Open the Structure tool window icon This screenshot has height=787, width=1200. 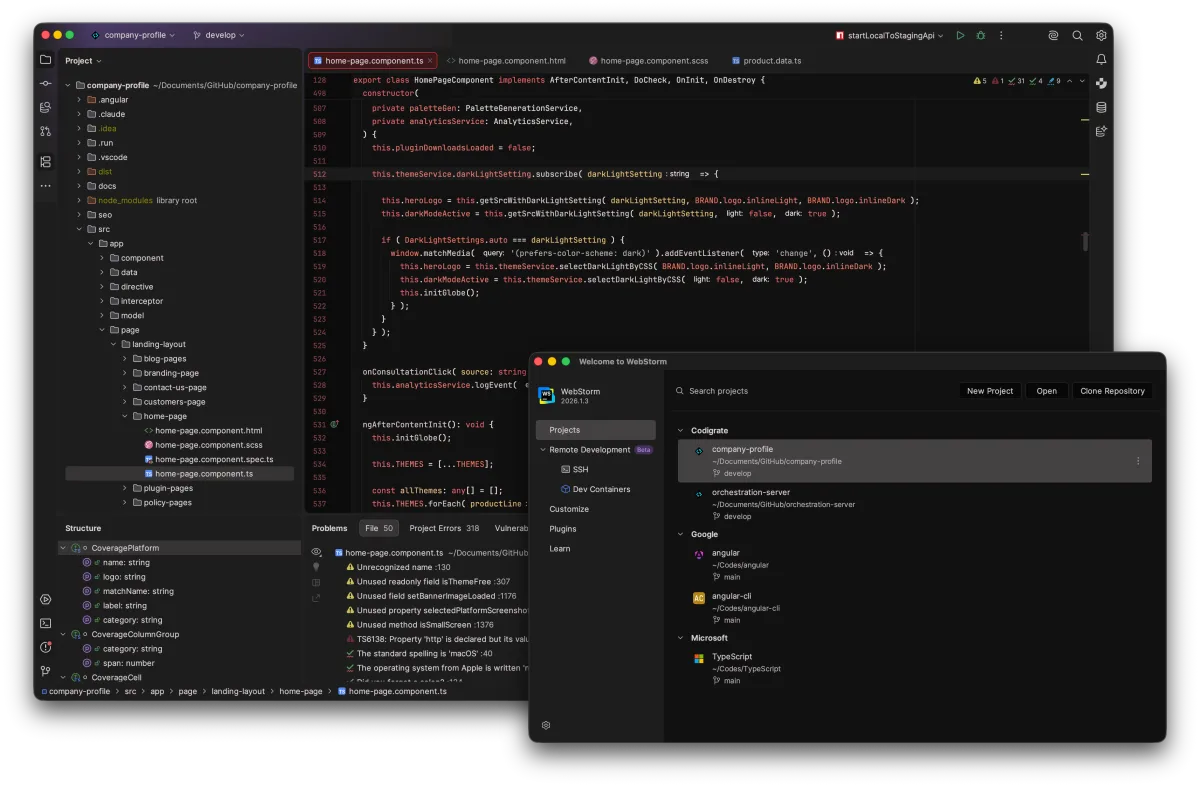(45, 161)
